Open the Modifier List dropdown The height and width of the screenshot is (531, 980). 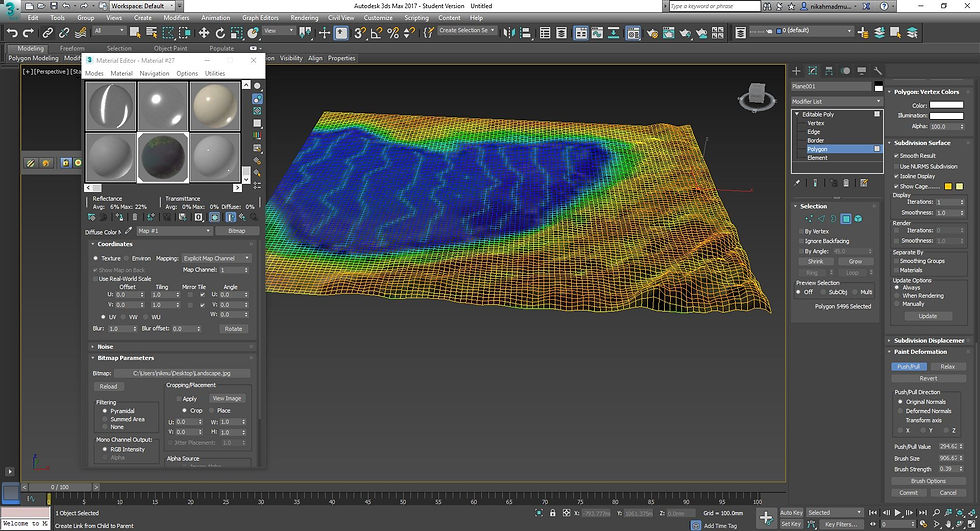[836, 101]
